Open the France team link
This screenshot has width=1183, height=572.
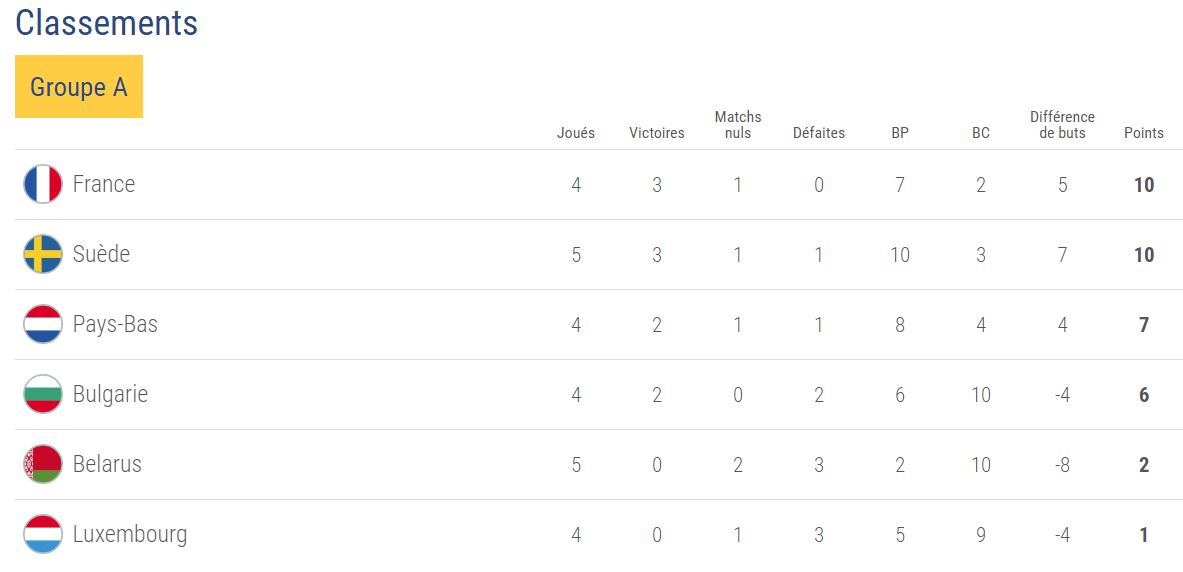click(x=104, y=184)
